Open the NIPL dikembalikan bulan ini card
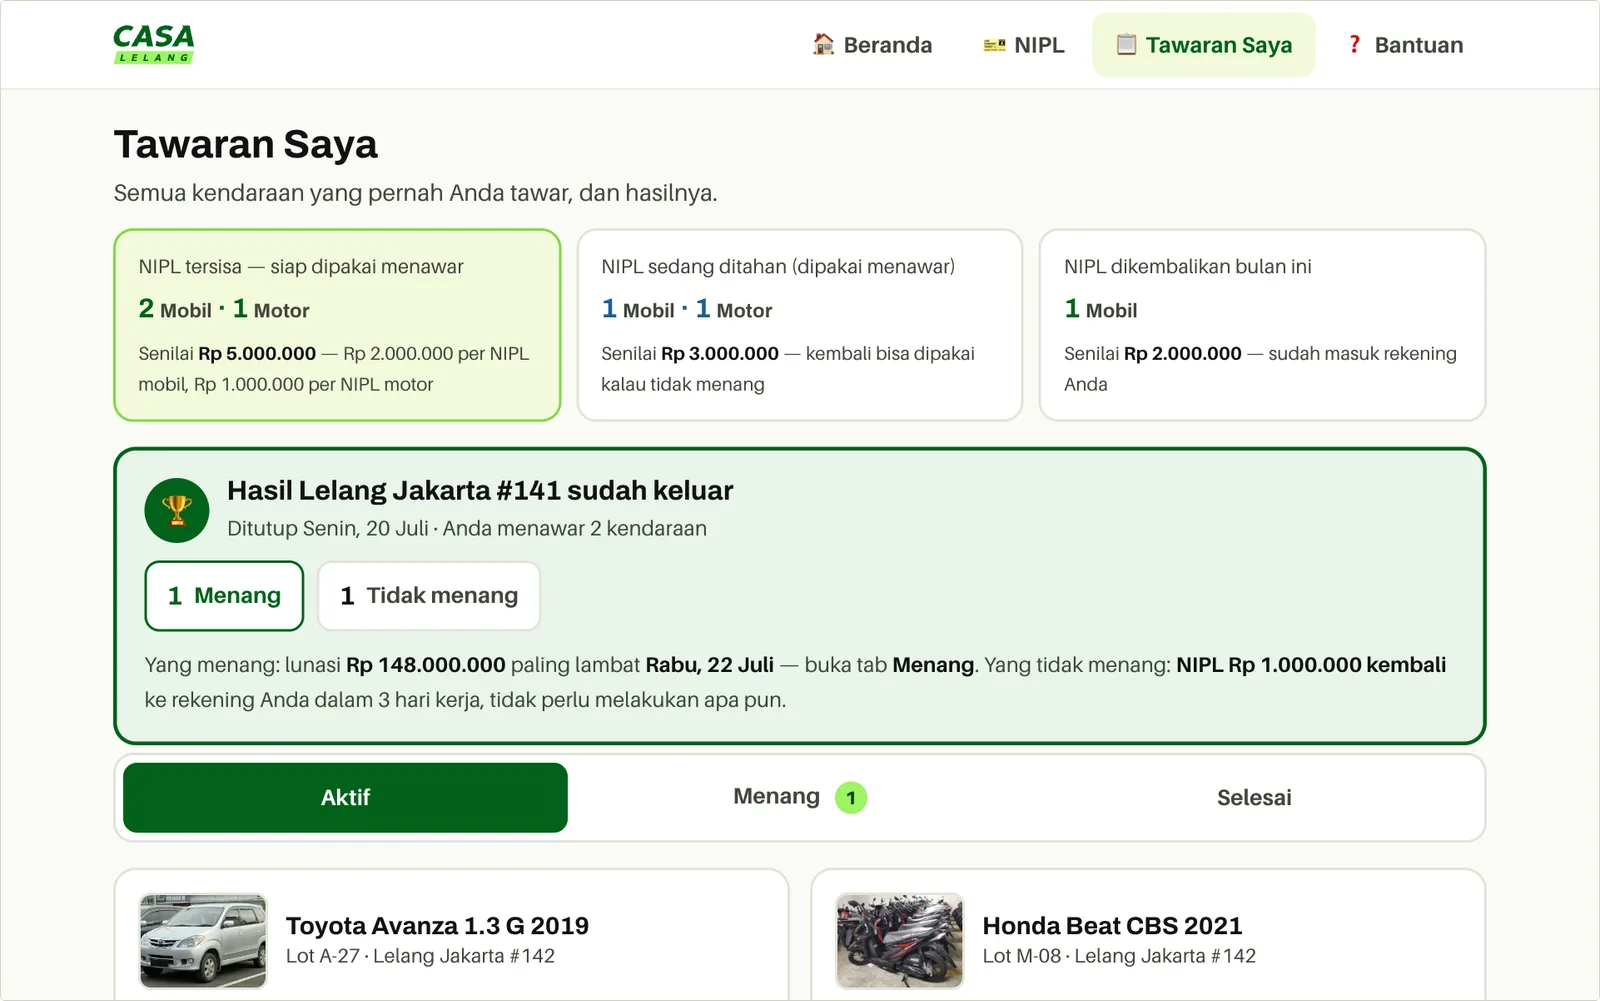This screenshot has width=1600, height=1001. tap(1262, 325)
